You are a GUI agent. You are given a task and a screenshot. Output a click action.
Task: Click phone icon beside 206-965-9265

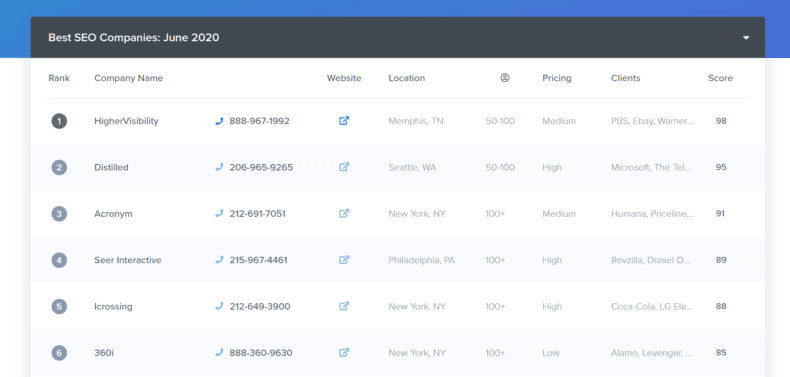pyautogui.click(x=219, y=167)
